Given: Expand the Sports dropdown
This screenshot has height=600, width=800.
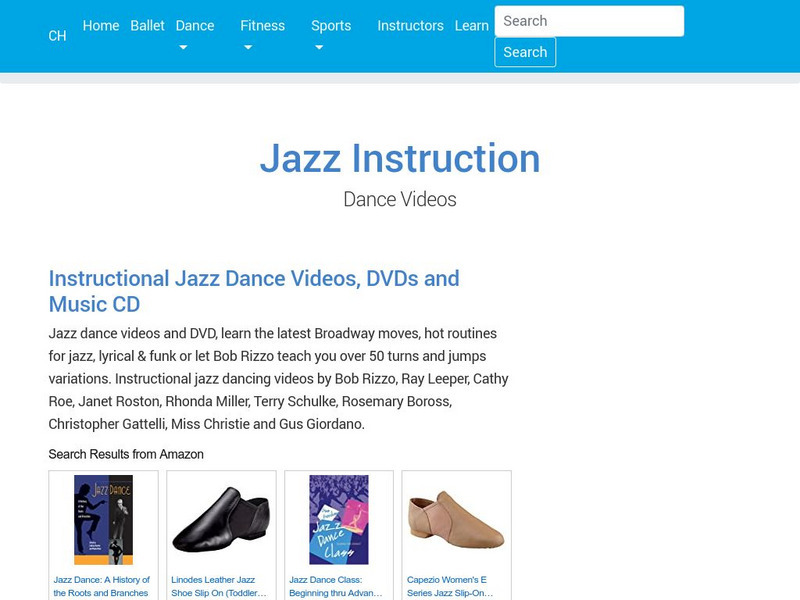Looking at the screenshot, I should coord(330,26).
